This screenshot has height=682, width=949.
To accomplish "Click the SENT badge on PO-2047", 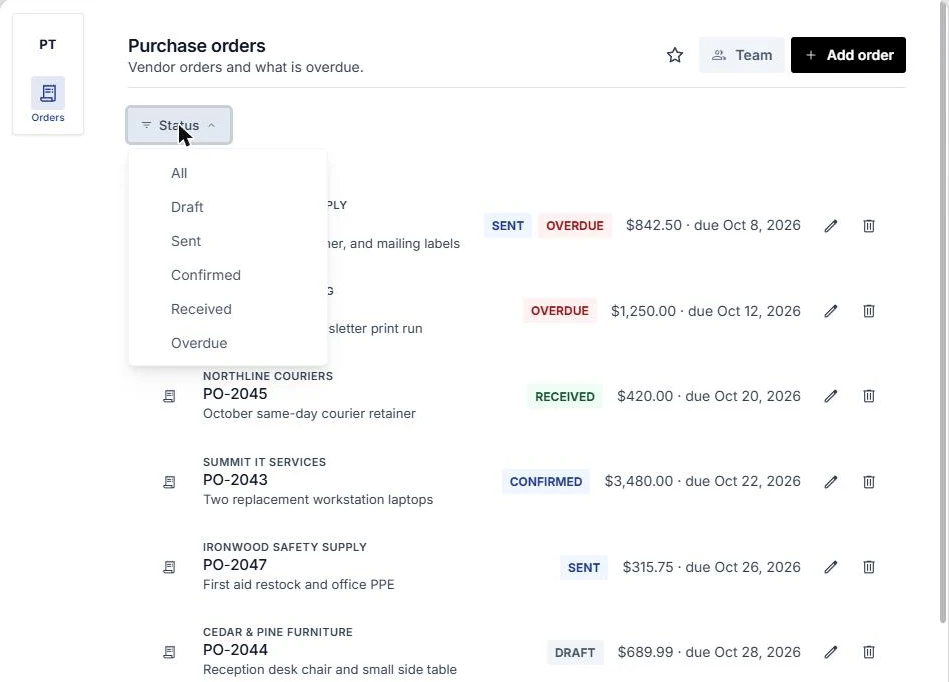I will [583, 568].
